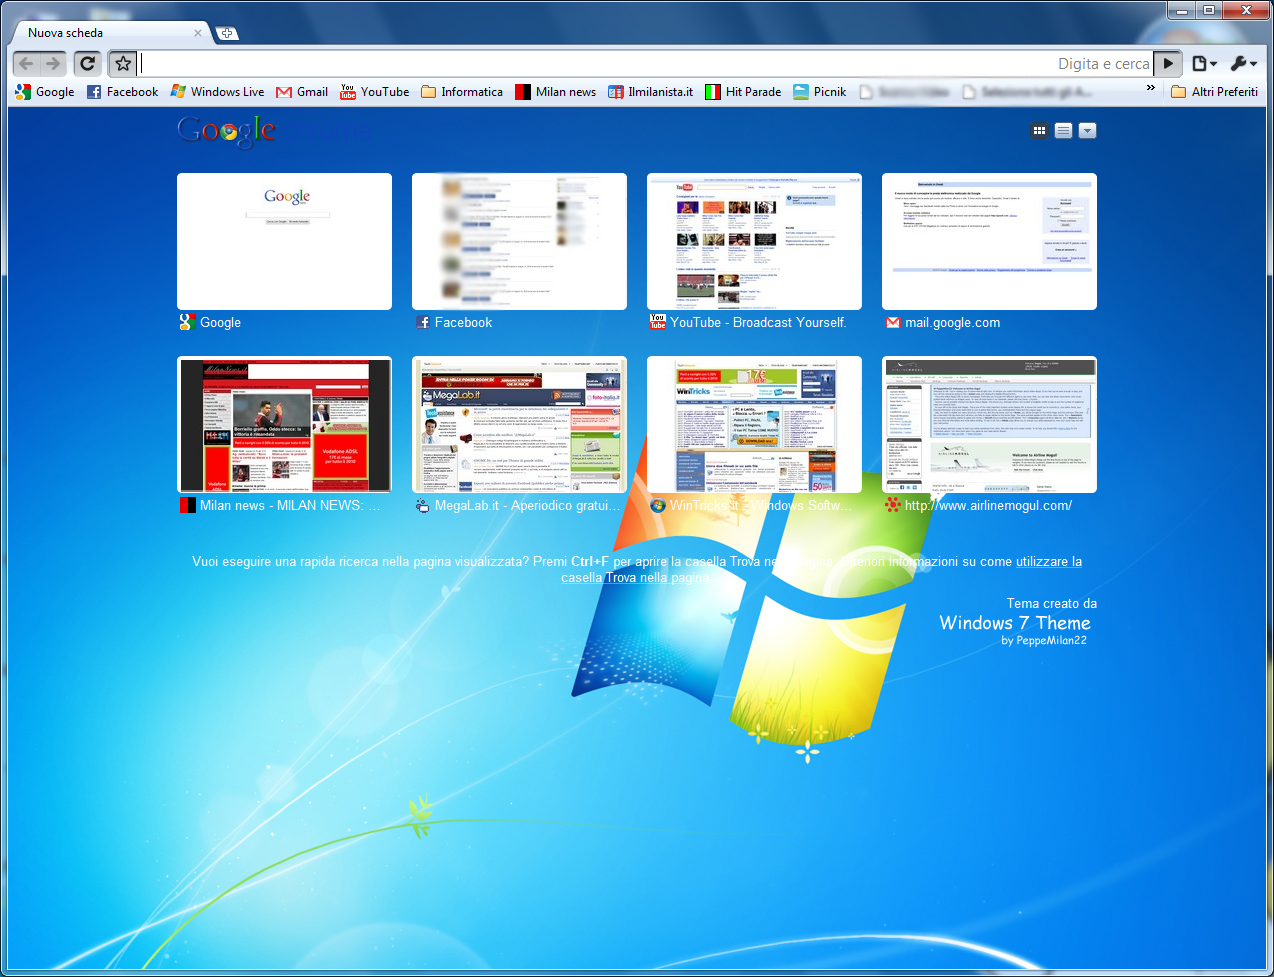Open the Milan news bookmark in bookmarks bar
This screenshot has width=1274, height=977.
pyautogui.click(x=555, y=92)
